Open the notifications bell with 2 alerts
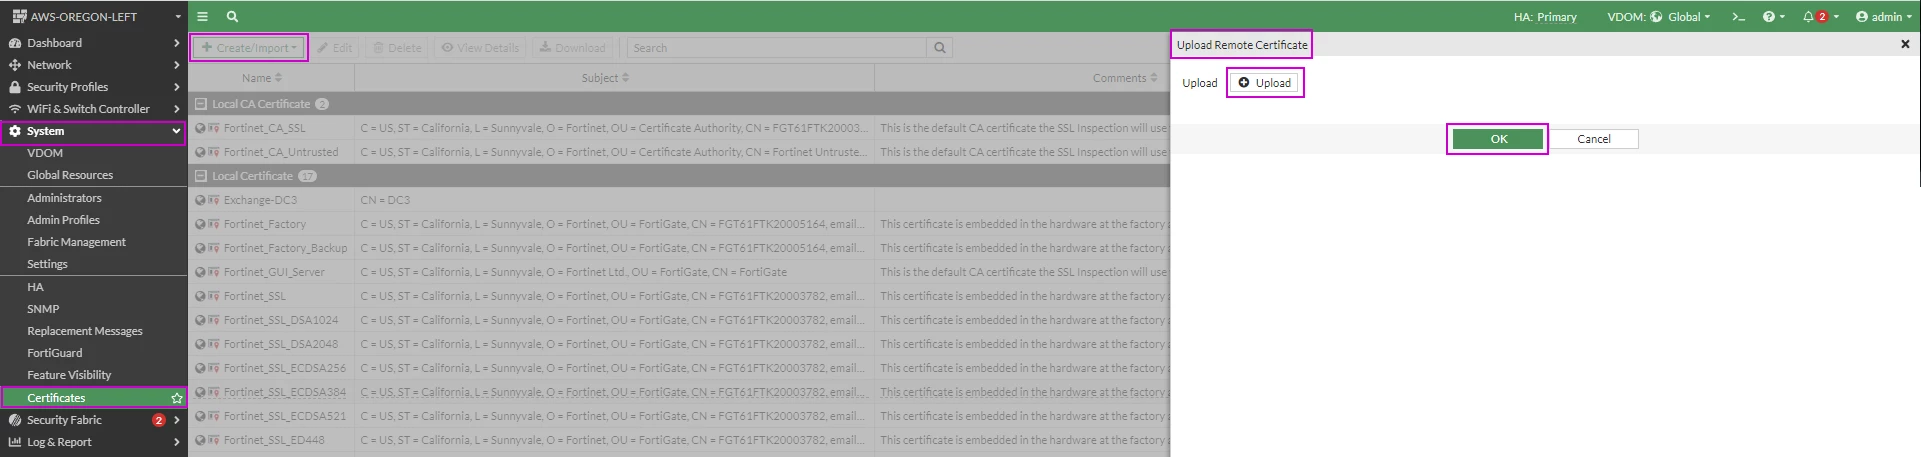Image resolution: width=1921 pixels, height=457 pixels. click(1820, 16)
